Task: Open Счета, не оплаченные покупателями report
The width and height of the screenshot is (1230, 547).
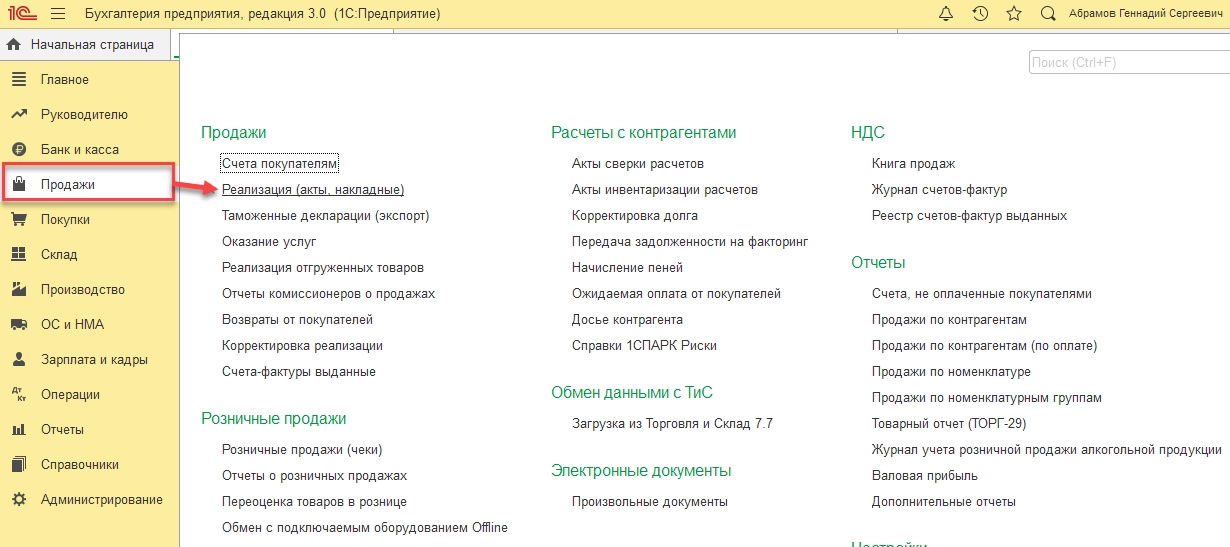Action: point(982,293)
